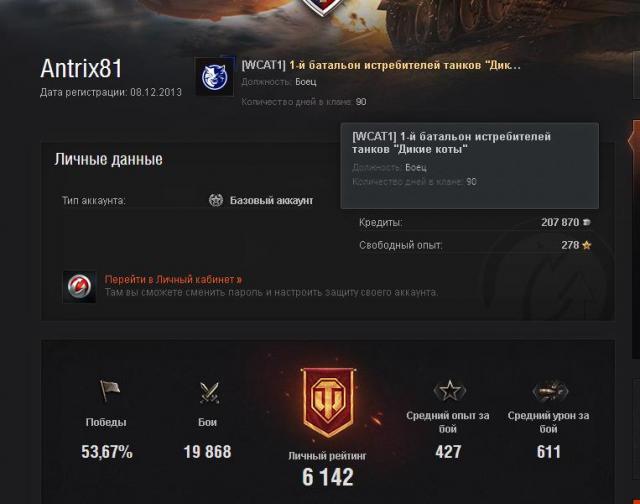Click the WCAT1 clan wolf emblem
This screenshot has height=504, width=640.
point(215,77)
